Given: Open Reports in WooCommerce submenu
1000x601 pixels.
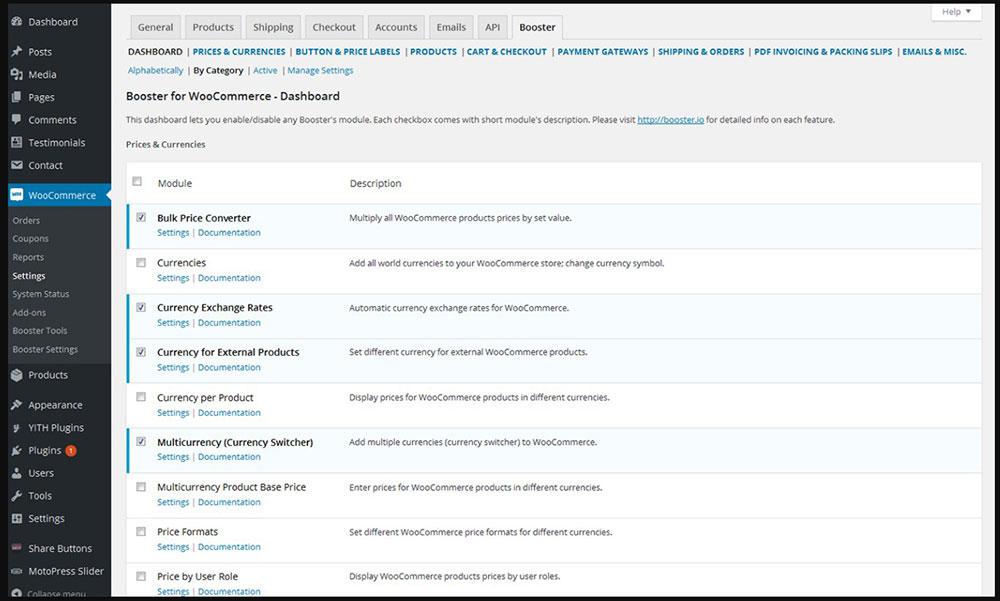Looking at the screenshot, I should pyautogui.click(x=28, y=257).
